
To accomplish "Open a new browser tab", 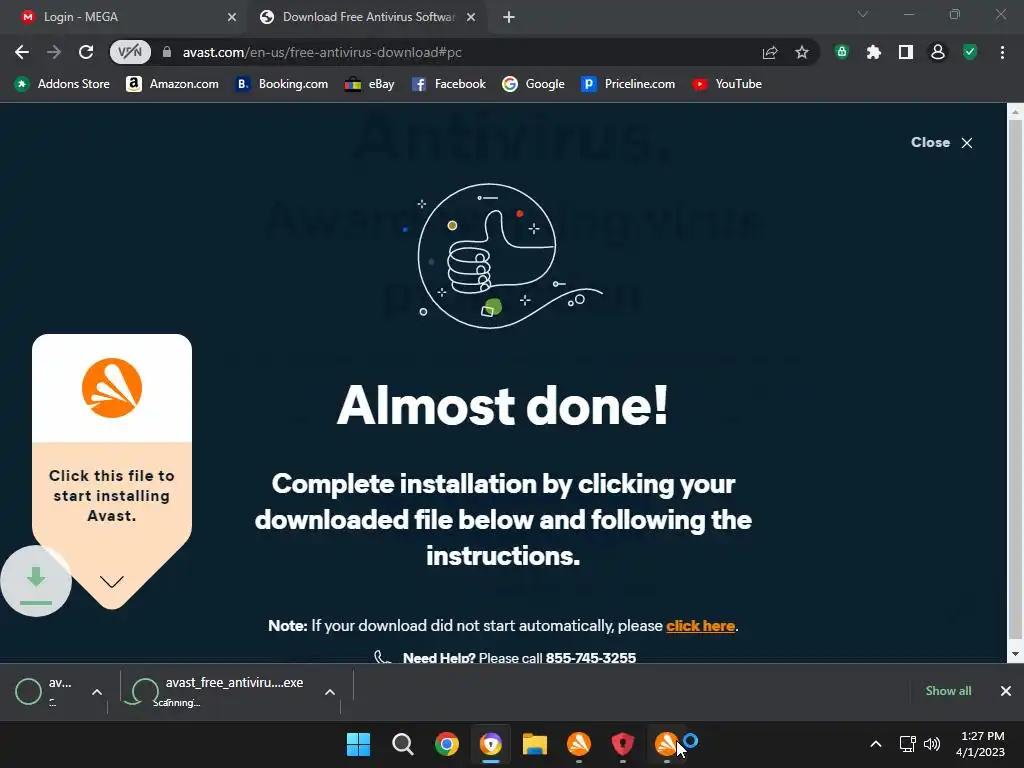I will click(509, 17).
